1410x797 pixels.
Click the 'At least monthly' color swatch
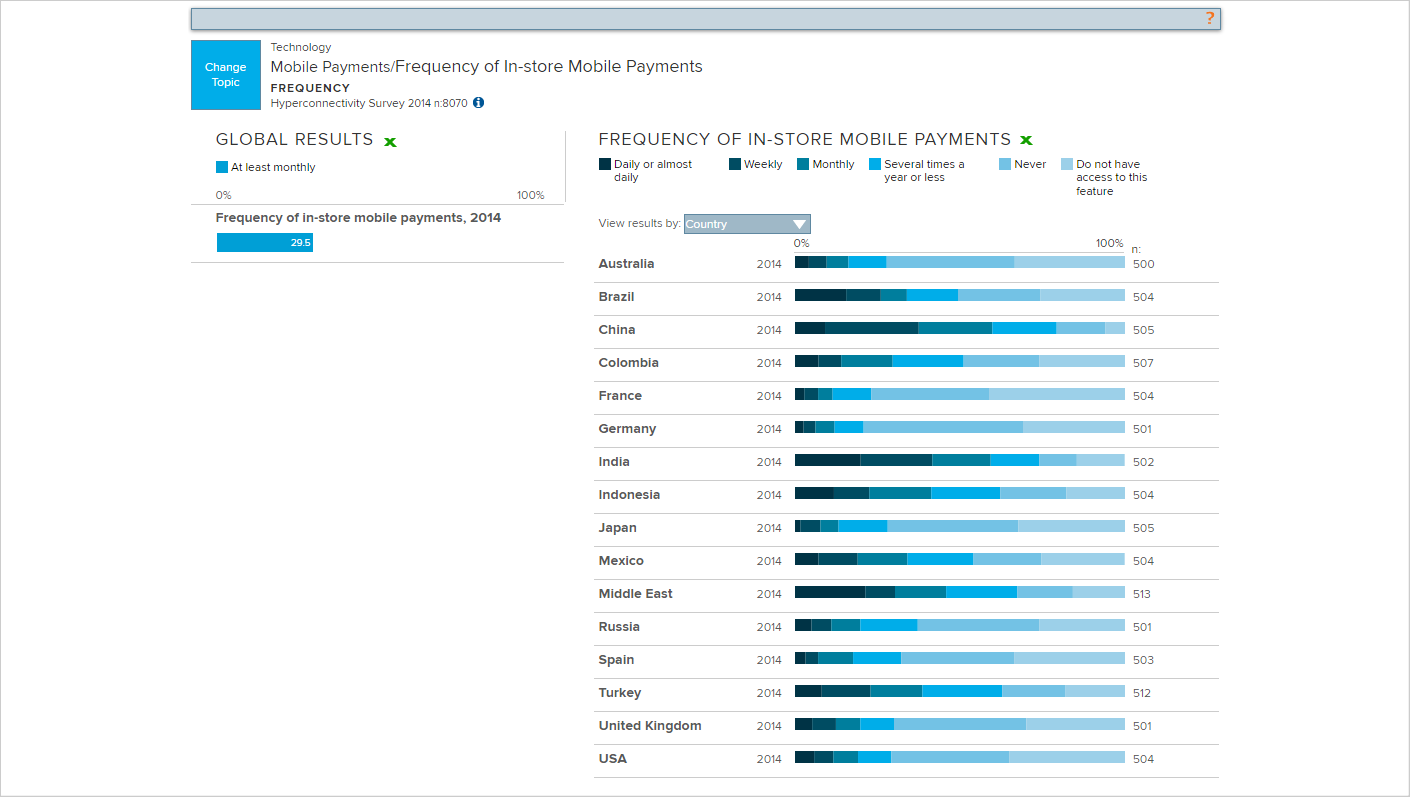tap(222, 166)
